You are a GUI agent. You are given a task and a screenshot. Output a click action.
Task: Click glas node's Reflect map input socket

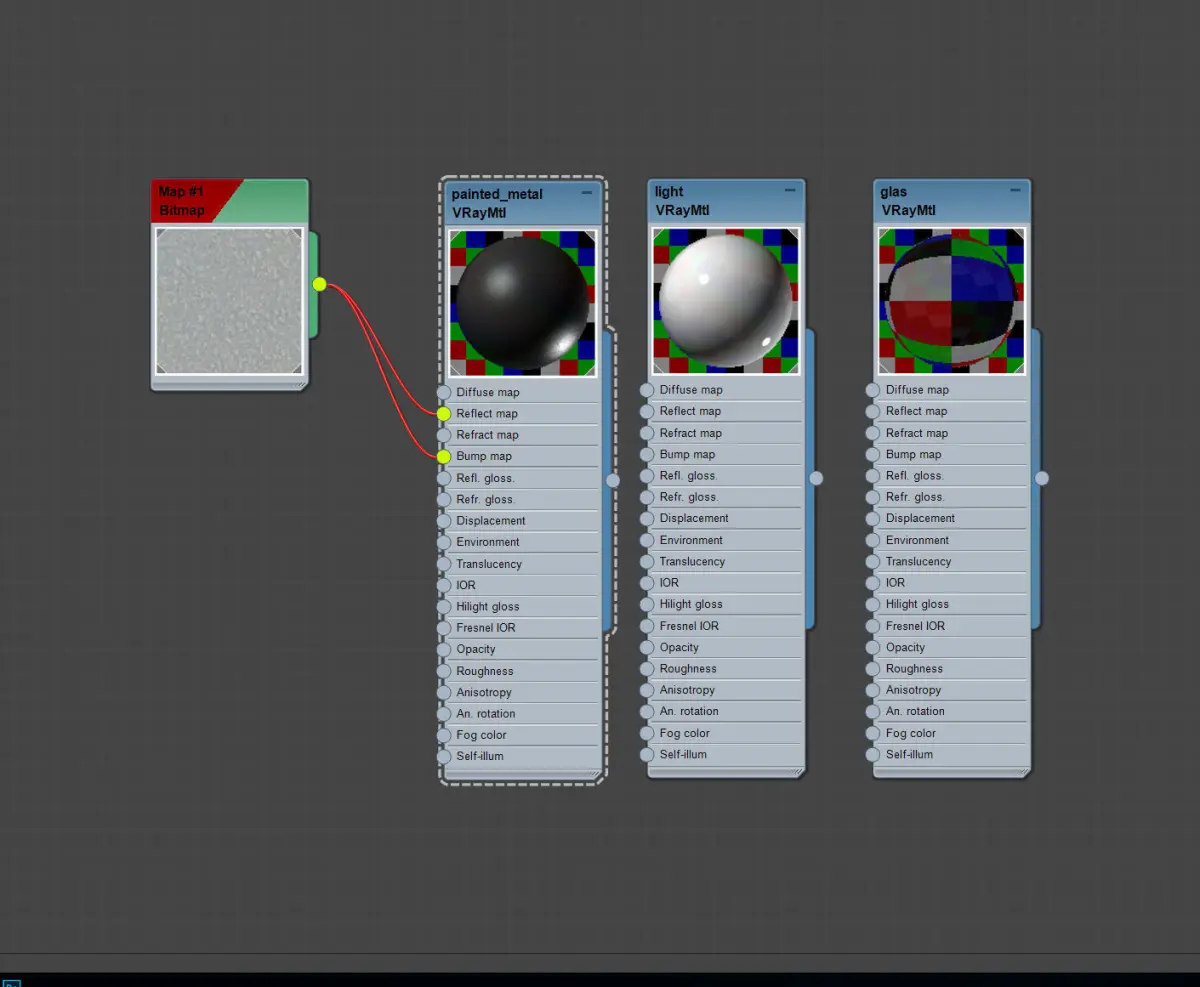point(873,411)
